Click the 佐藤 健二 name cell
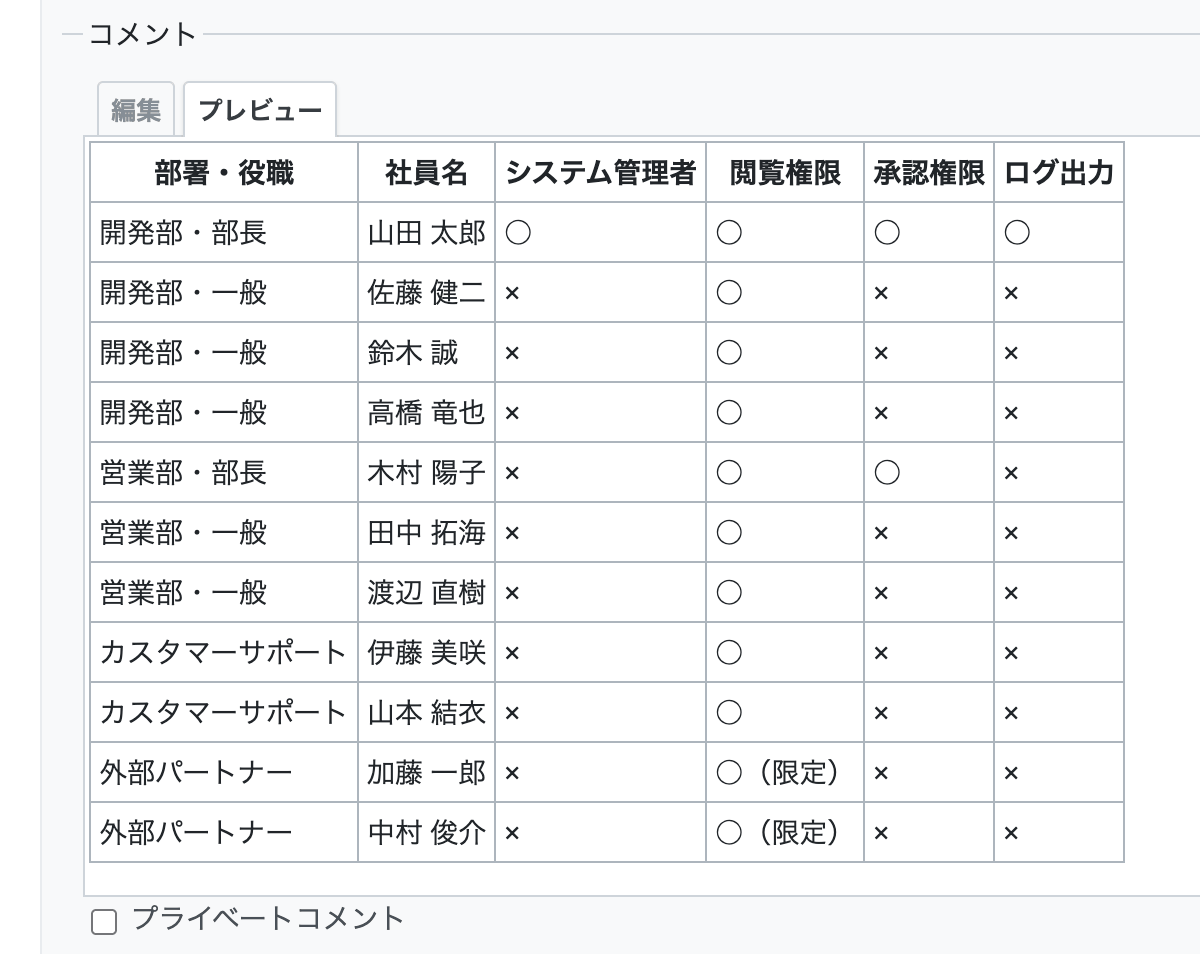This screenshot has height=954, width=1200. (x=427, y=293)
